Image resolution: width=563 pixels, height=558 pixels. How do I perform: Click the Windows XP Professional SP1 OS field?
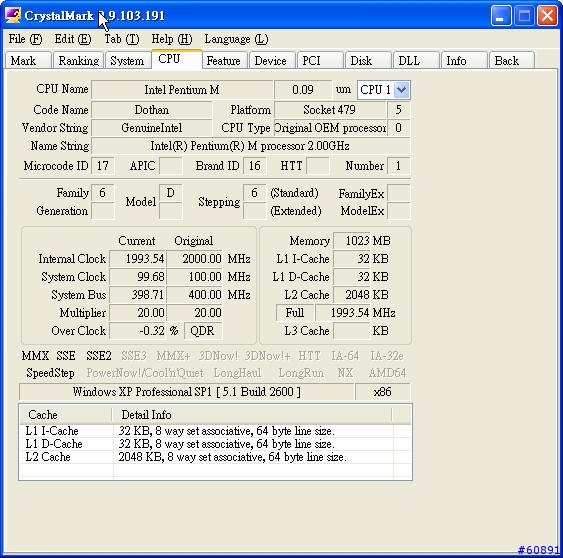tap(186, 392)
